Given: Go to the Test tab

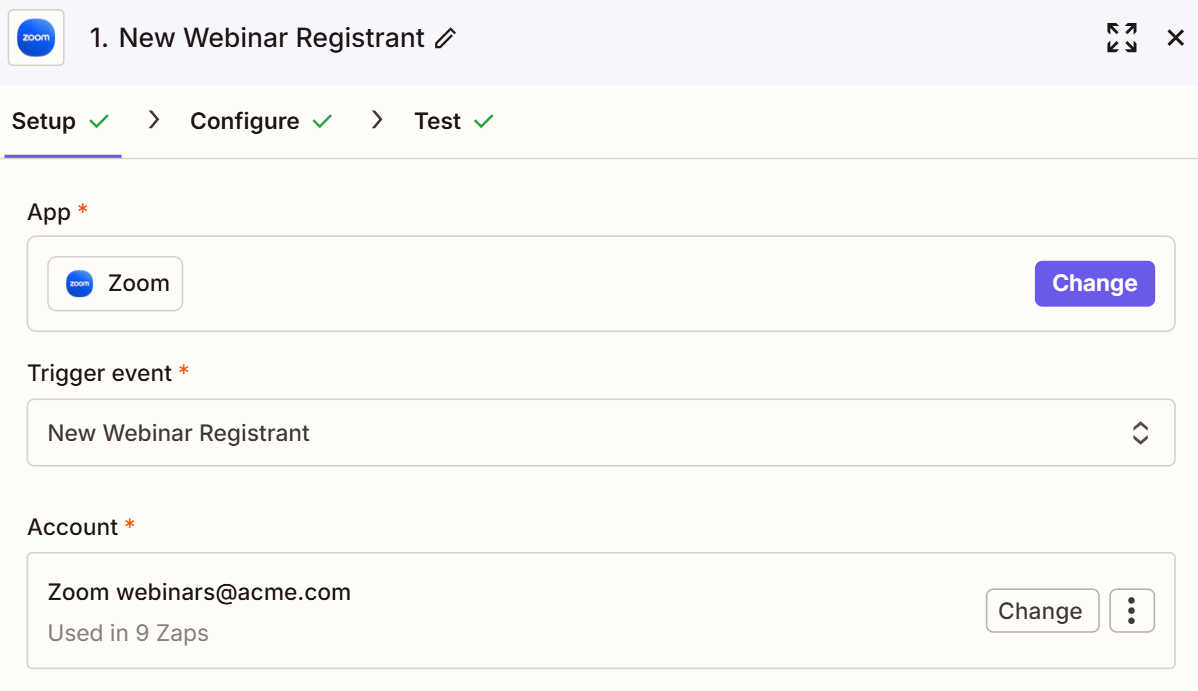Looking at the screenshot, I should (437, 122).
